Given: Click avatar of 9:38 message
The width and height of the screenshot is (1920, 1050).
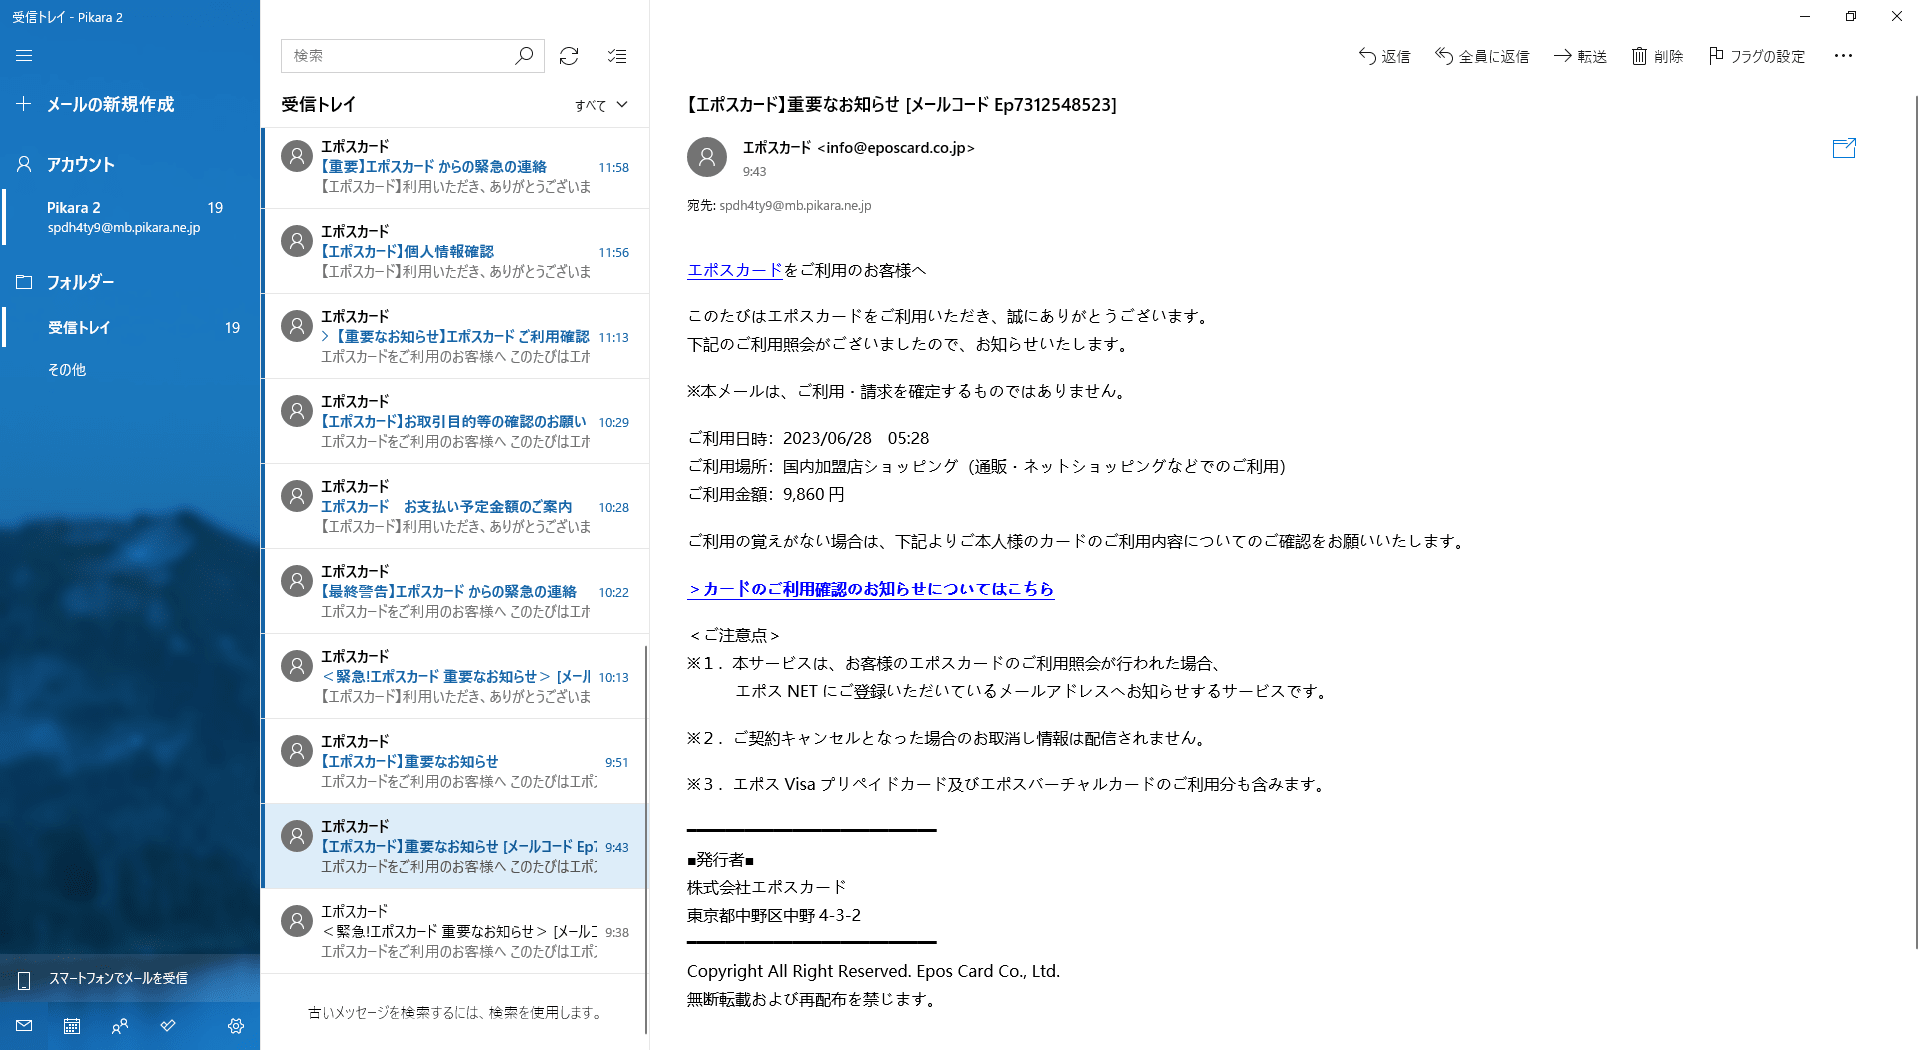Looking at the screenshot, I should click(x=296, y=921).
